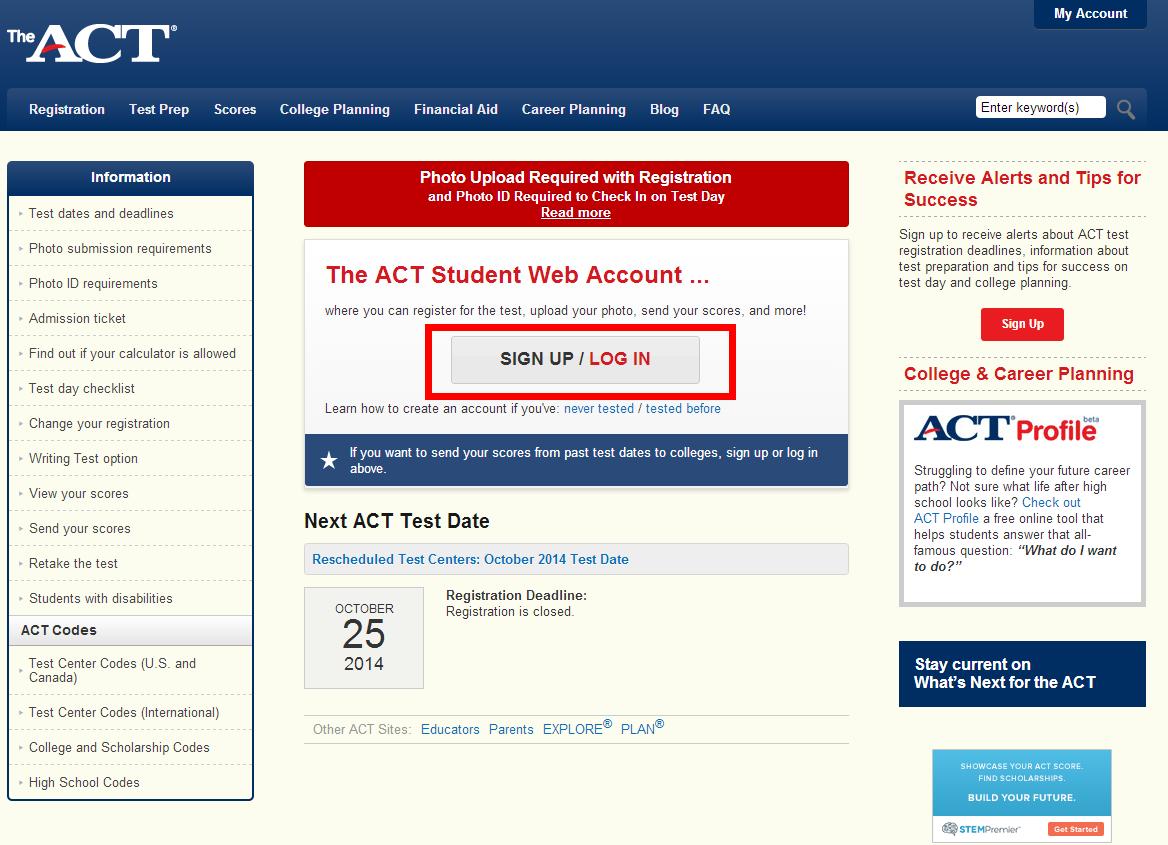The height and width of the screenshot is (845, 1168).
Task: Open College Planning in the nav bar
Action: [334, 110]
